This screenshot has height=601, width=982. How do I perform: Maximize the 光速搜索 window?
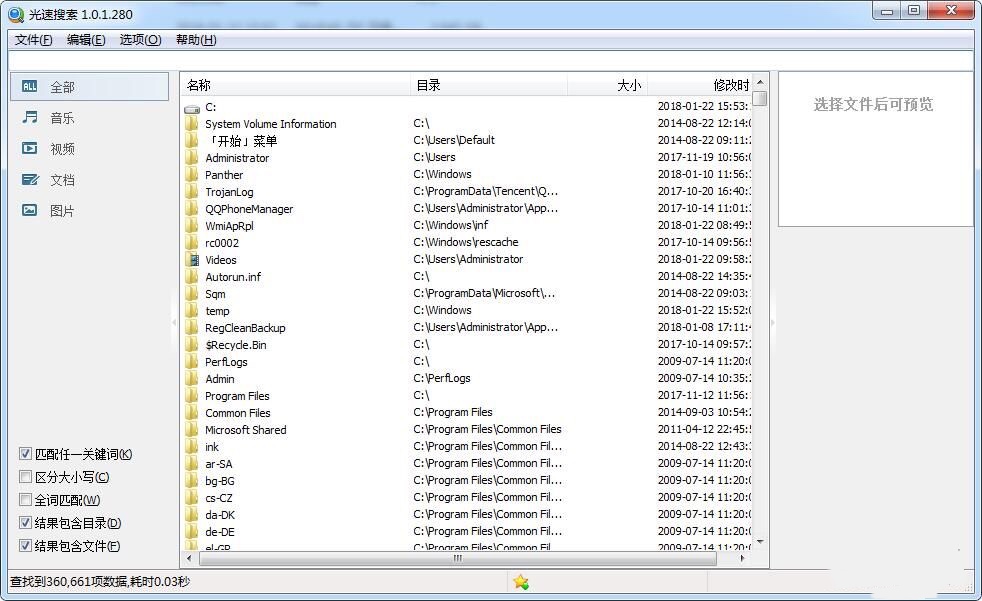tap(914, 11)
